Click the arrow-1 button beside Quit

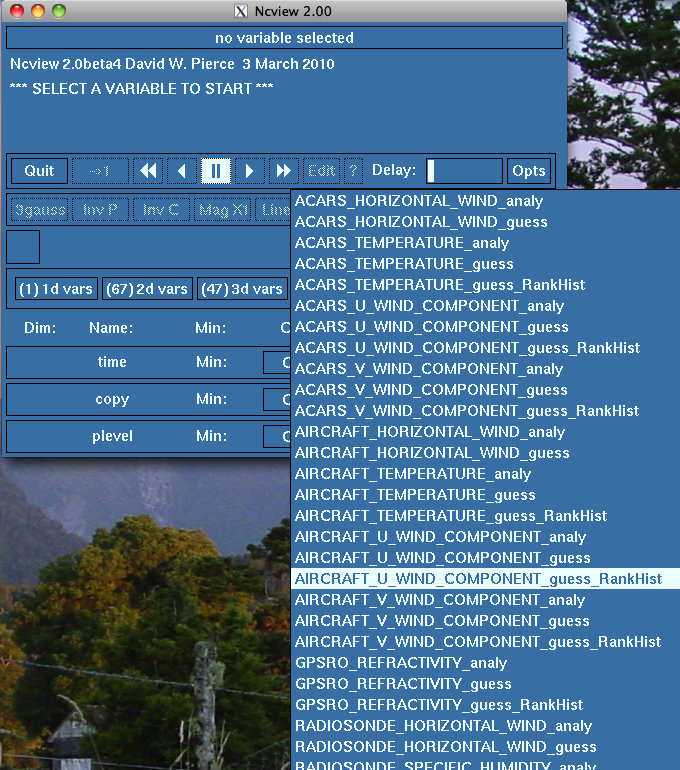(100, 171)
